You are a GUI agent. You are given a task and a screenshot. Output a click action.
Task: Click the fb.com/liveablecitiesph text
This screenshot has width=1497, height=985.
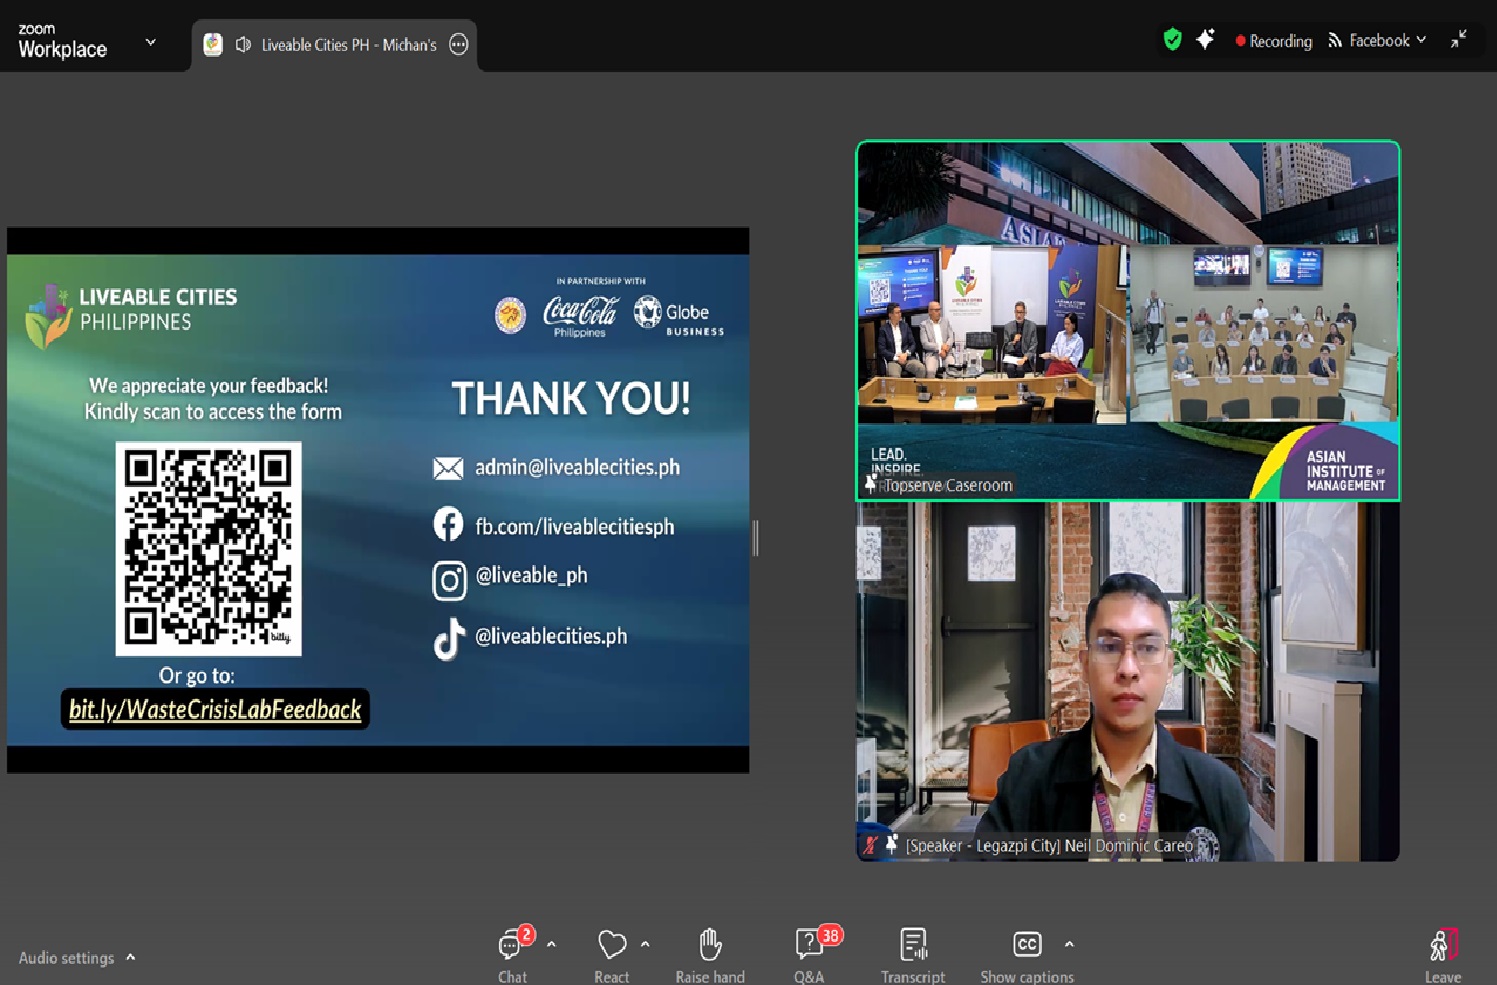(x=575, y=527)
